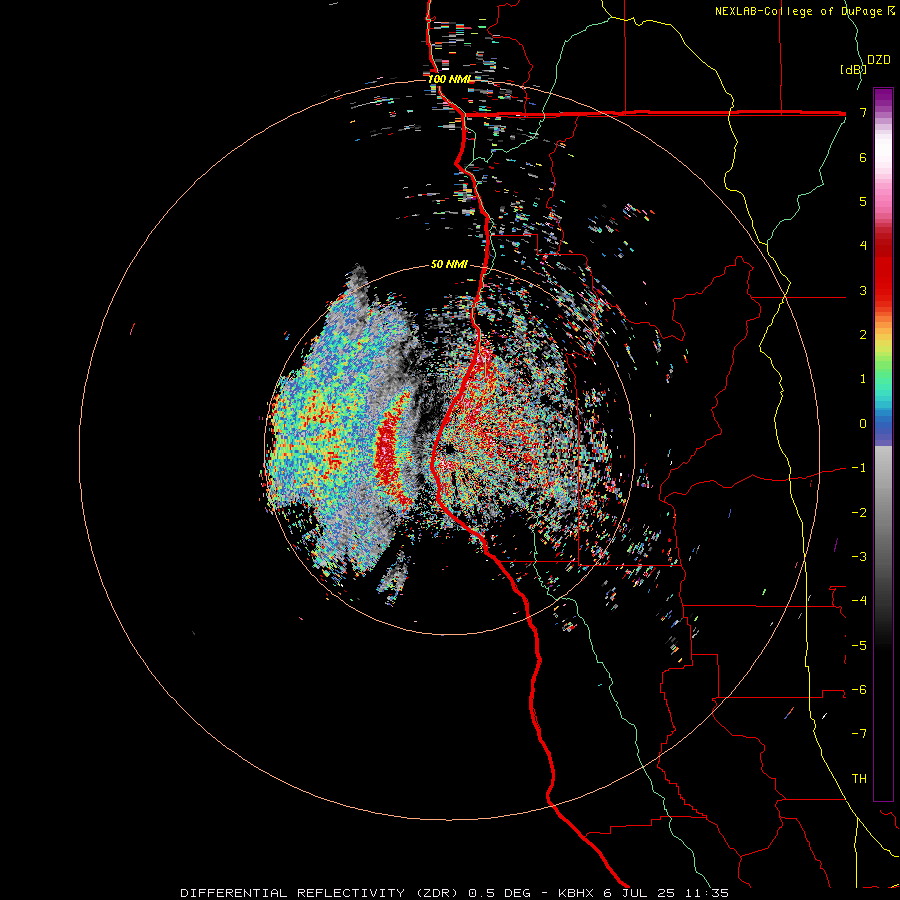This screenshot has height=900, width=900.
Task: Click the 100 NMI range ring label
Action: pos(449,79)
